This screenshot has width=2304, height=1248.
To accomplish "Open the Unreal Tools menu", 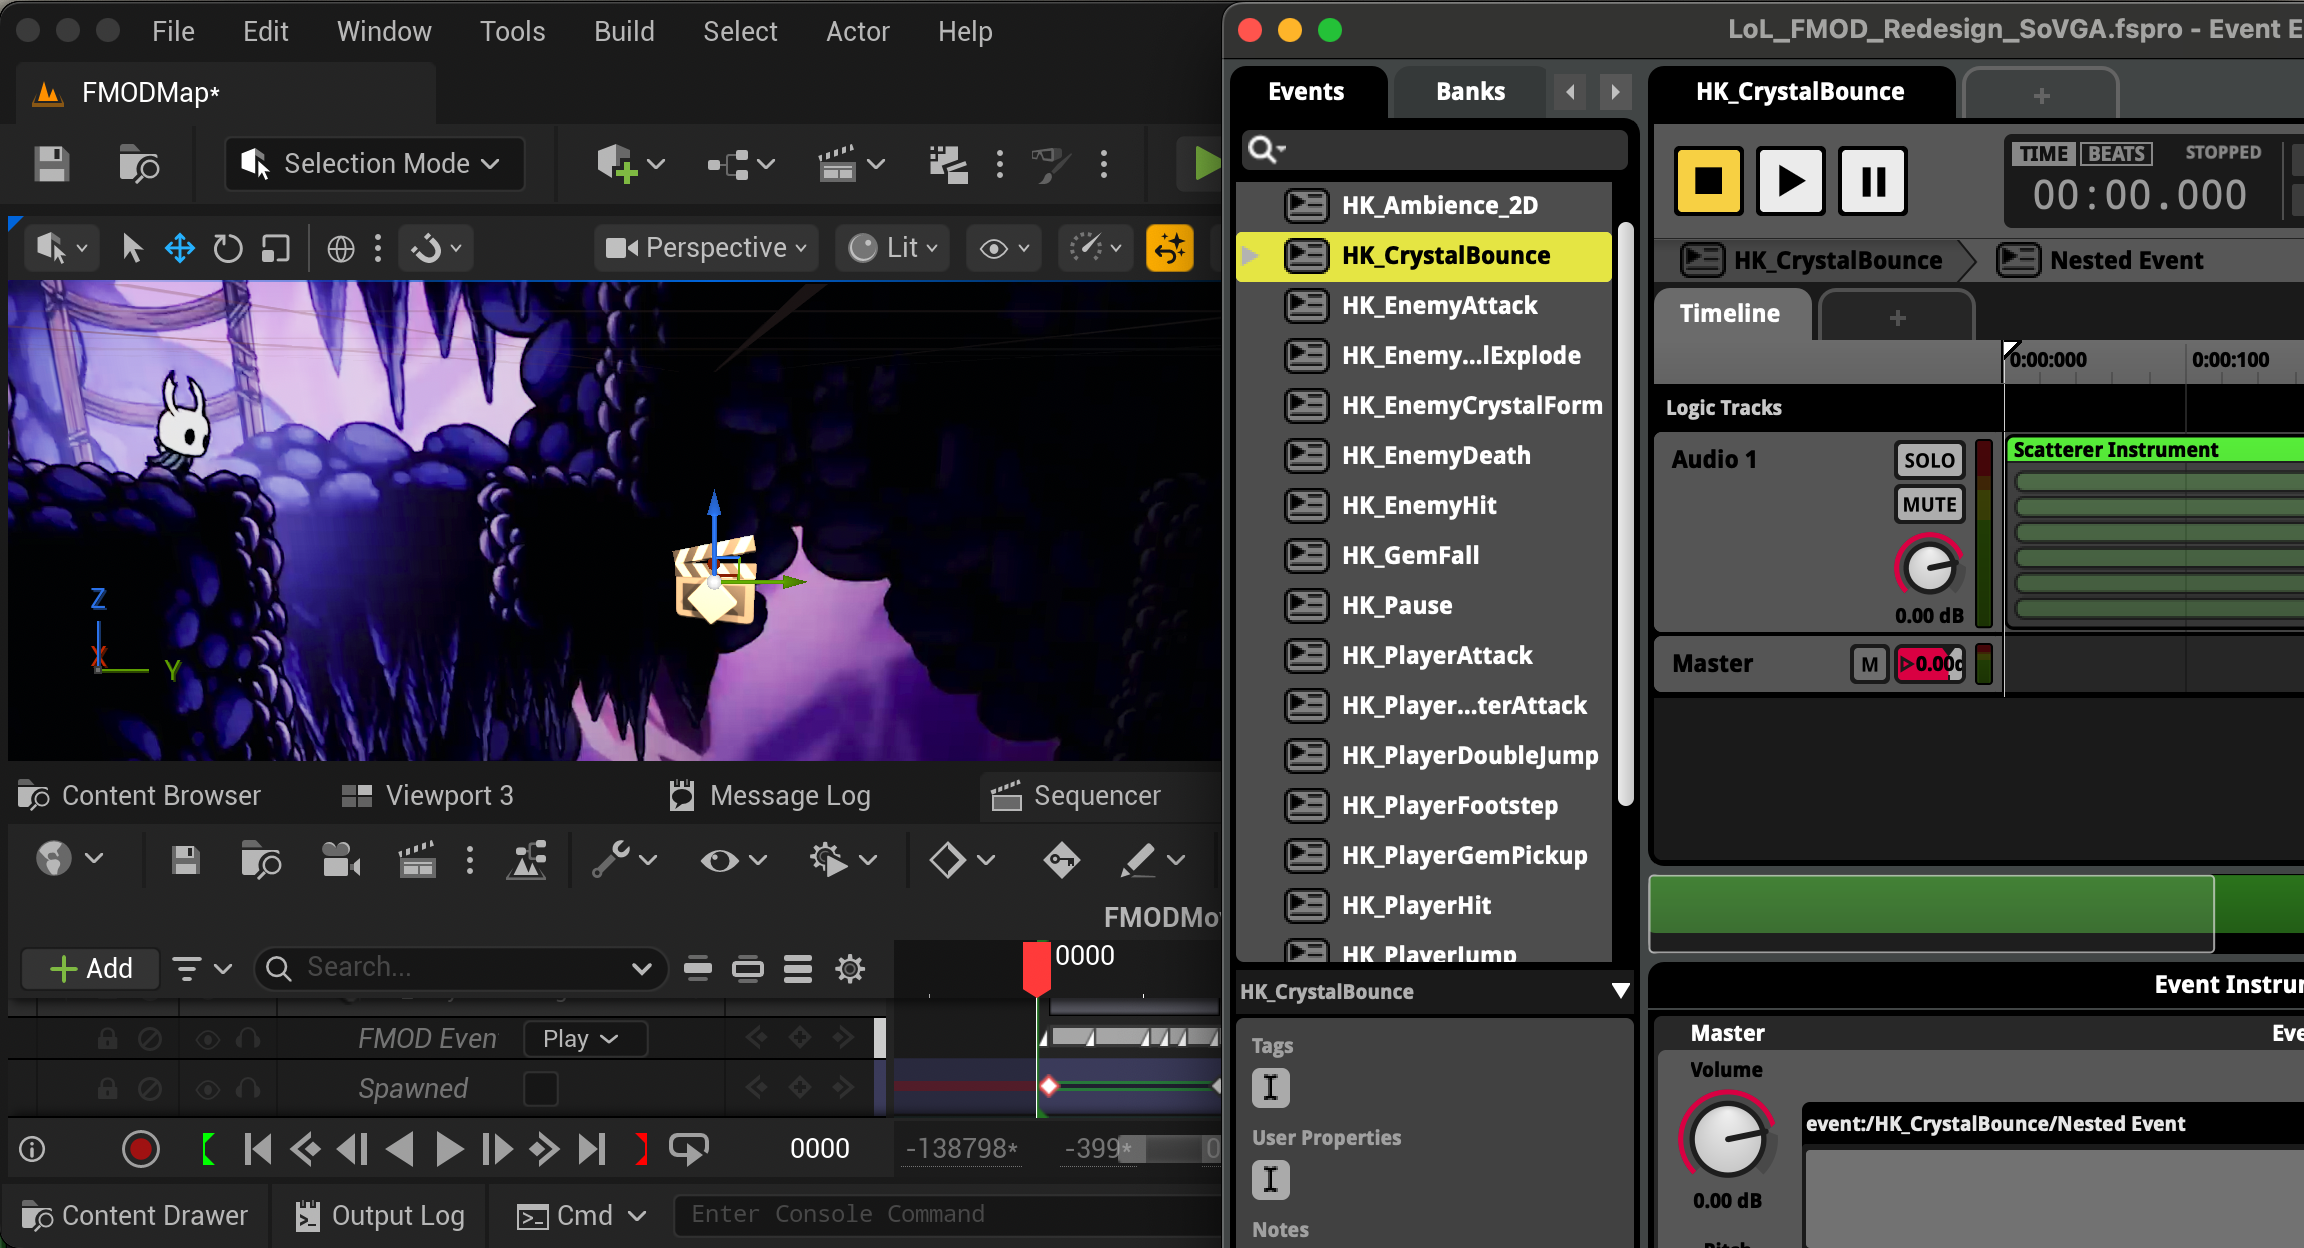I will [x=512, y=31].
